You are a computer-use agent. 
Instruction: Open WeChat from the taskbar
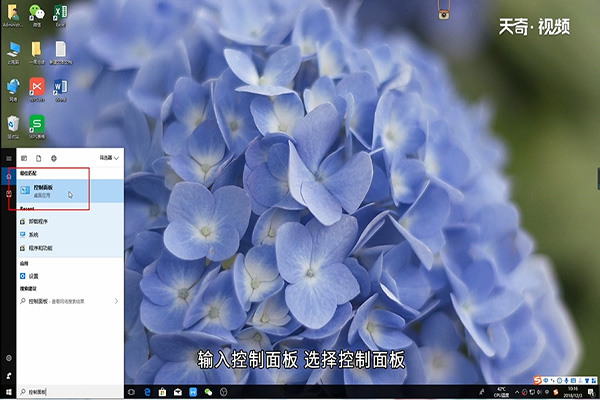[208, 392]
